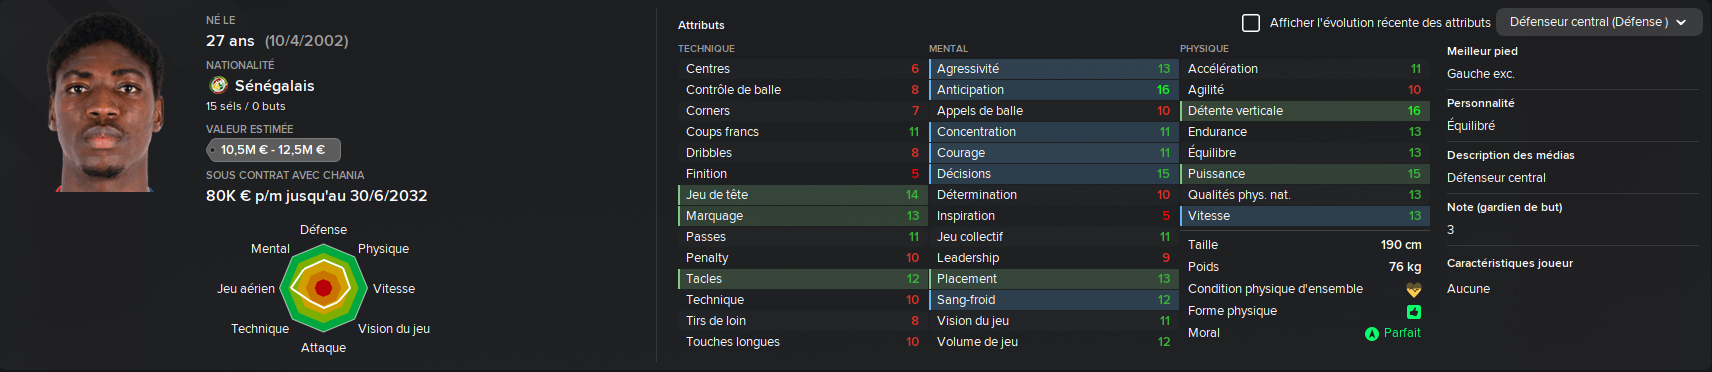Click the Sang-froid attribute row

(x=1052, y=300)
